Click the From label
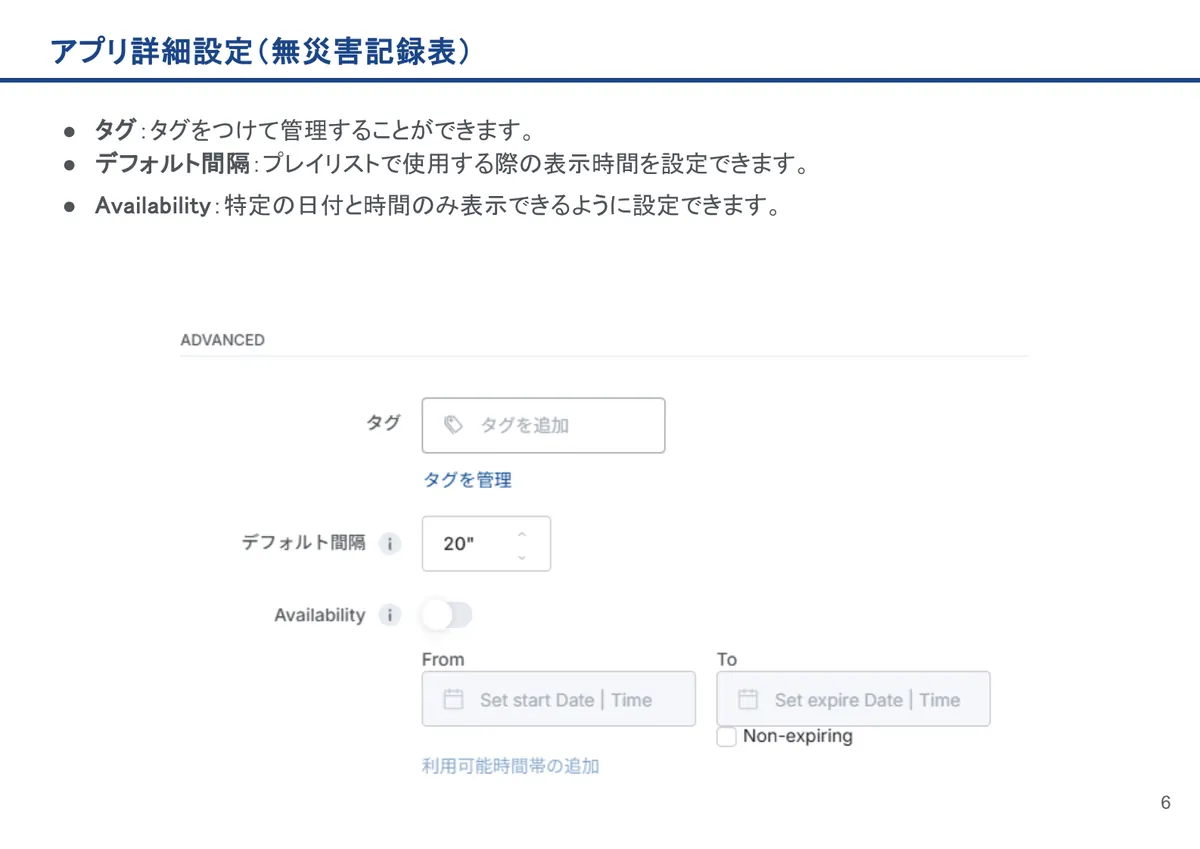The height and width of the screenshot is (849, 1200). click(443, 659)
